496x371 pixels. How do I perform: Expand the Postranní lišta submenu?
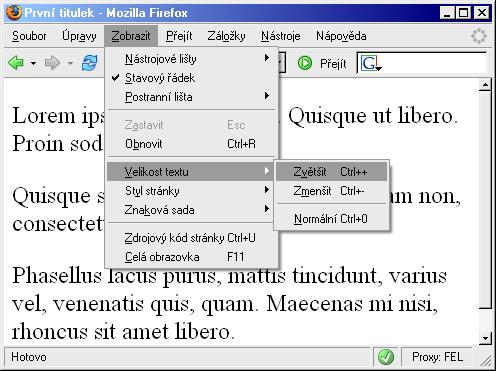coord(191,97)
